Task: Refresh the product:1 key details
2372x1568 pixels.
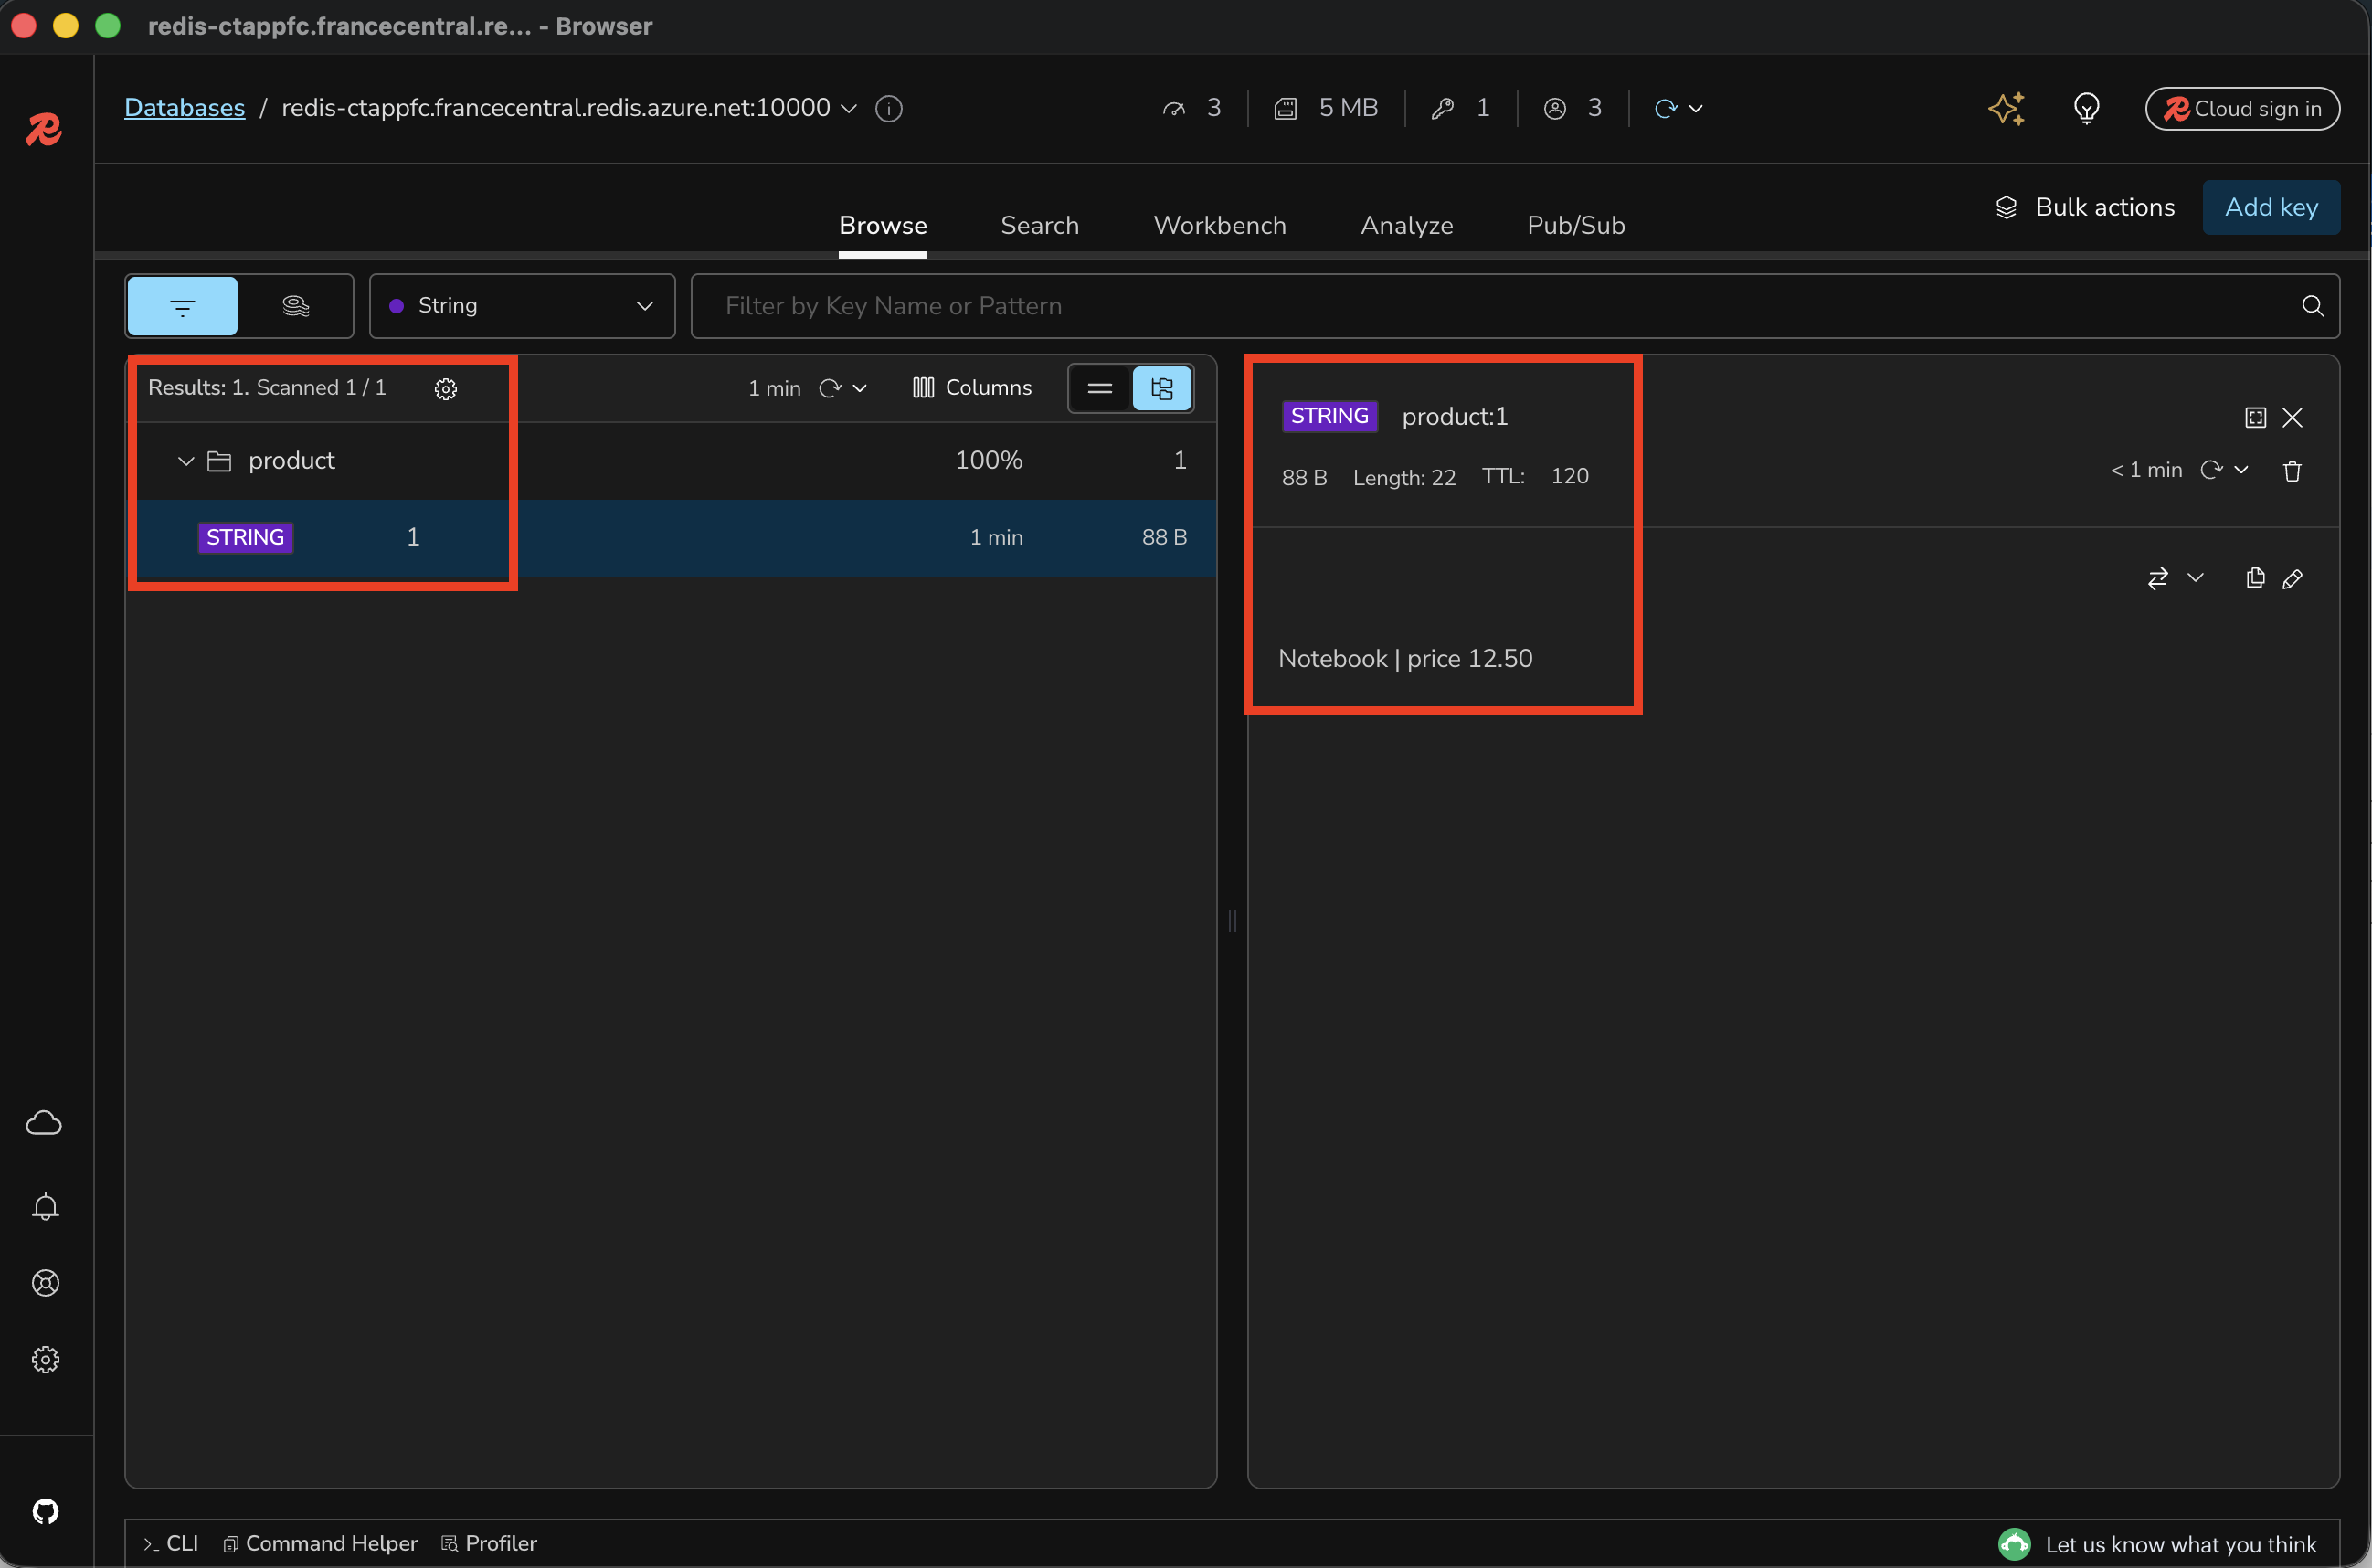Action: coord(2211,470)
